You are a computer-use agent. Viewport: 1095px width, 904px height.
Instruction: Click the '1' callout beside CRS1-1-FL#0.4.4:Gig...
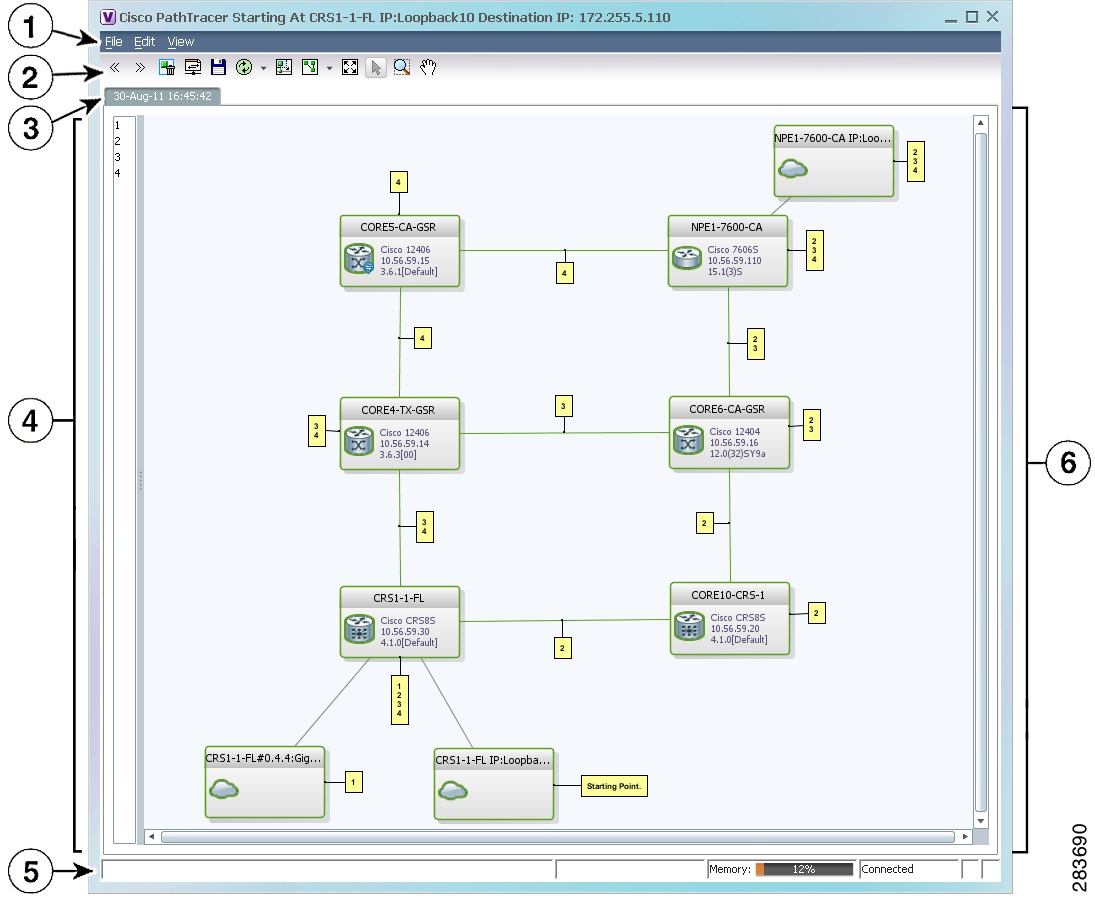coord(353,782)
